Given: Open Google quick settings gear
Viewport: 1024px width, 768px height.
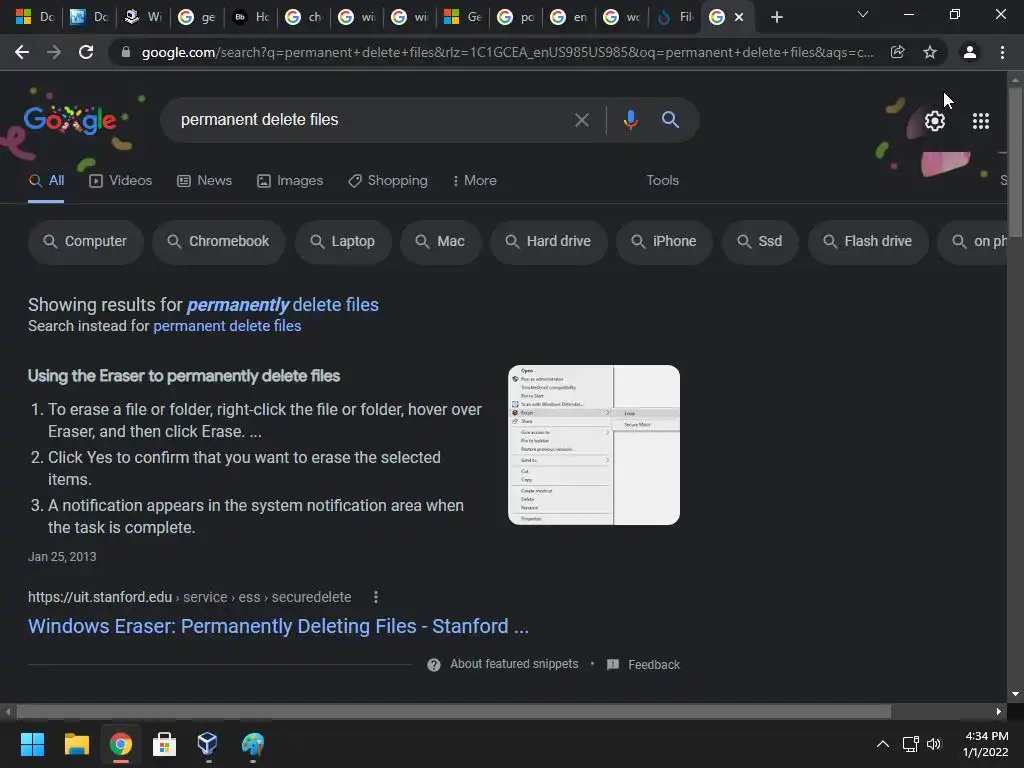Looking at the screenshot, I should click(935, 121).
